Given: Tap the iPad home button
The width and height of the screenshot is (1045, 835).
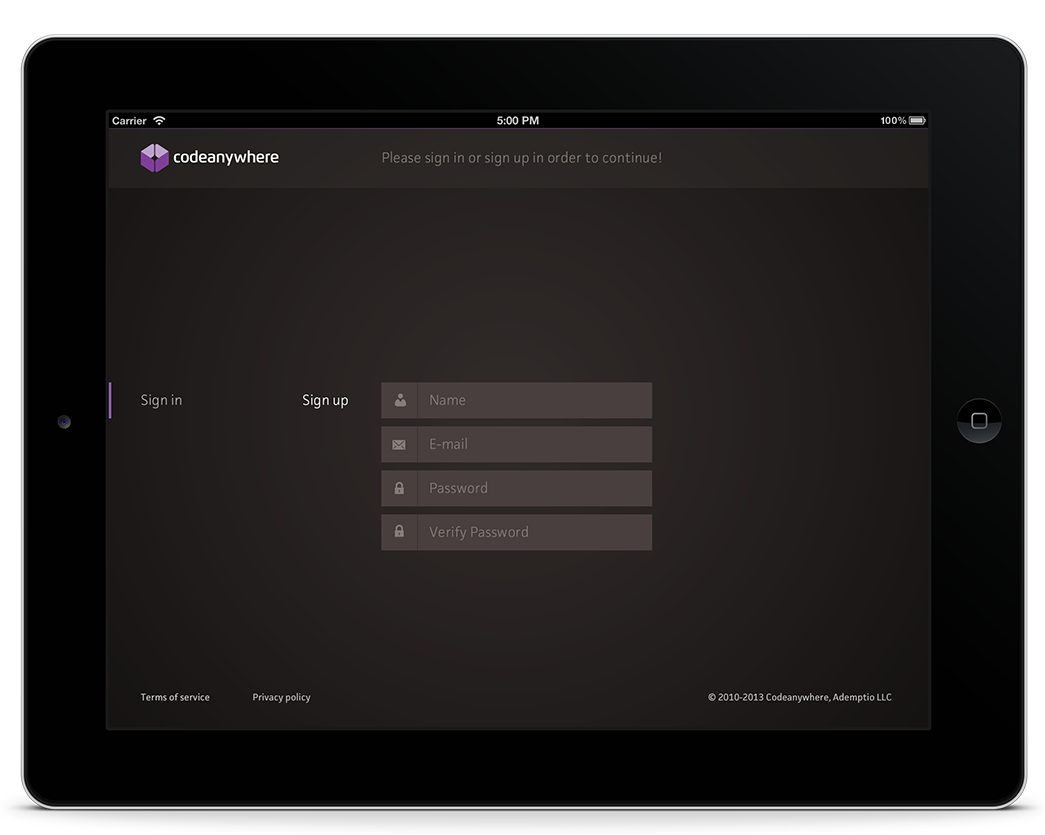Looking at the screenshot, I should coord(979,420).
